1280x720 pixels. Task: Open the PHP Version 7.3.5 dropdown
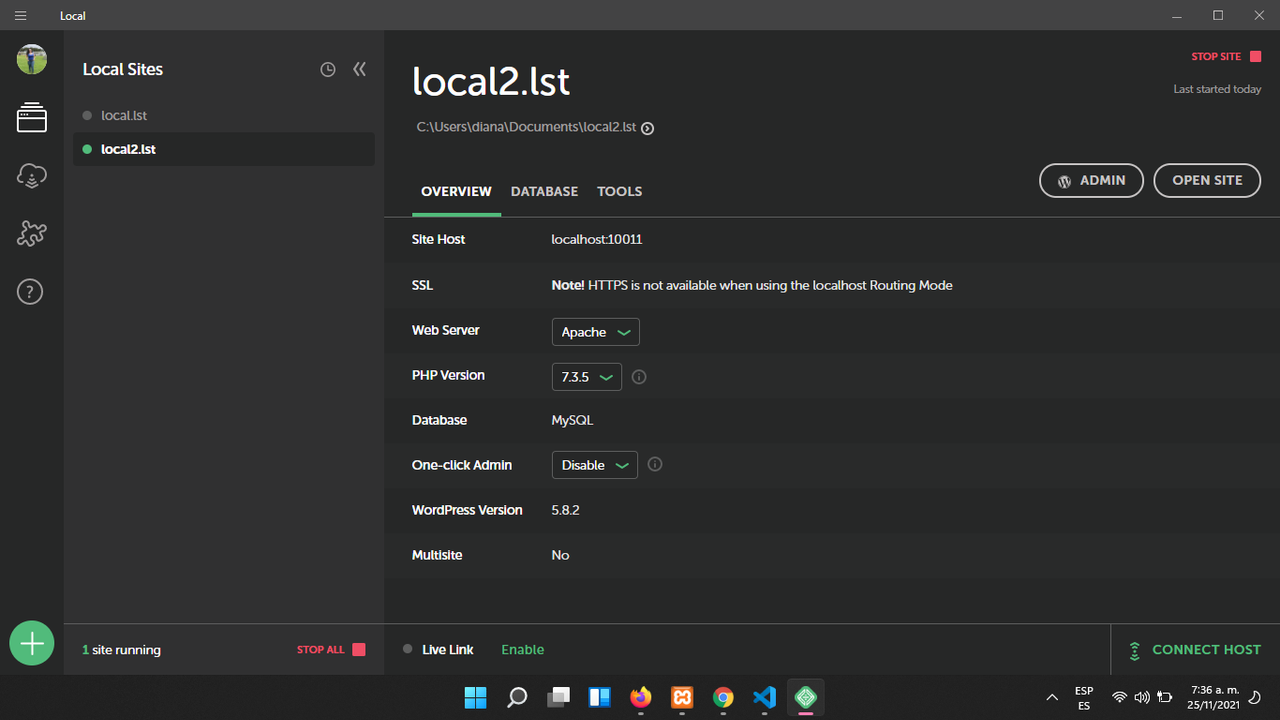(x=587, y=377)
